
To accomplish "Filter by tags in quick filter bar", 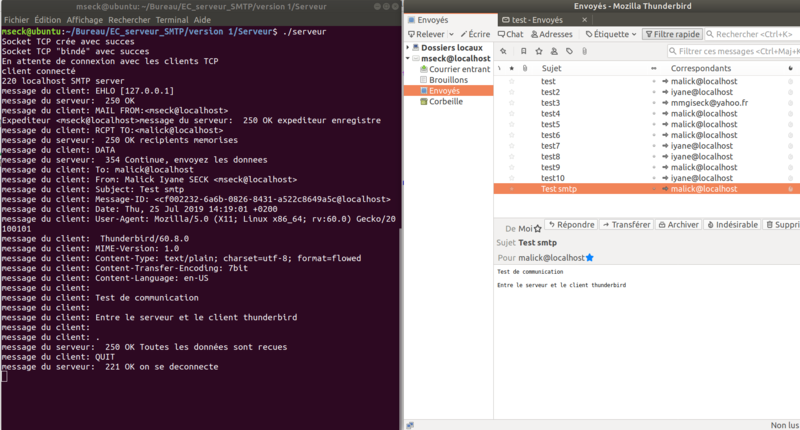I will click(569, 50).
